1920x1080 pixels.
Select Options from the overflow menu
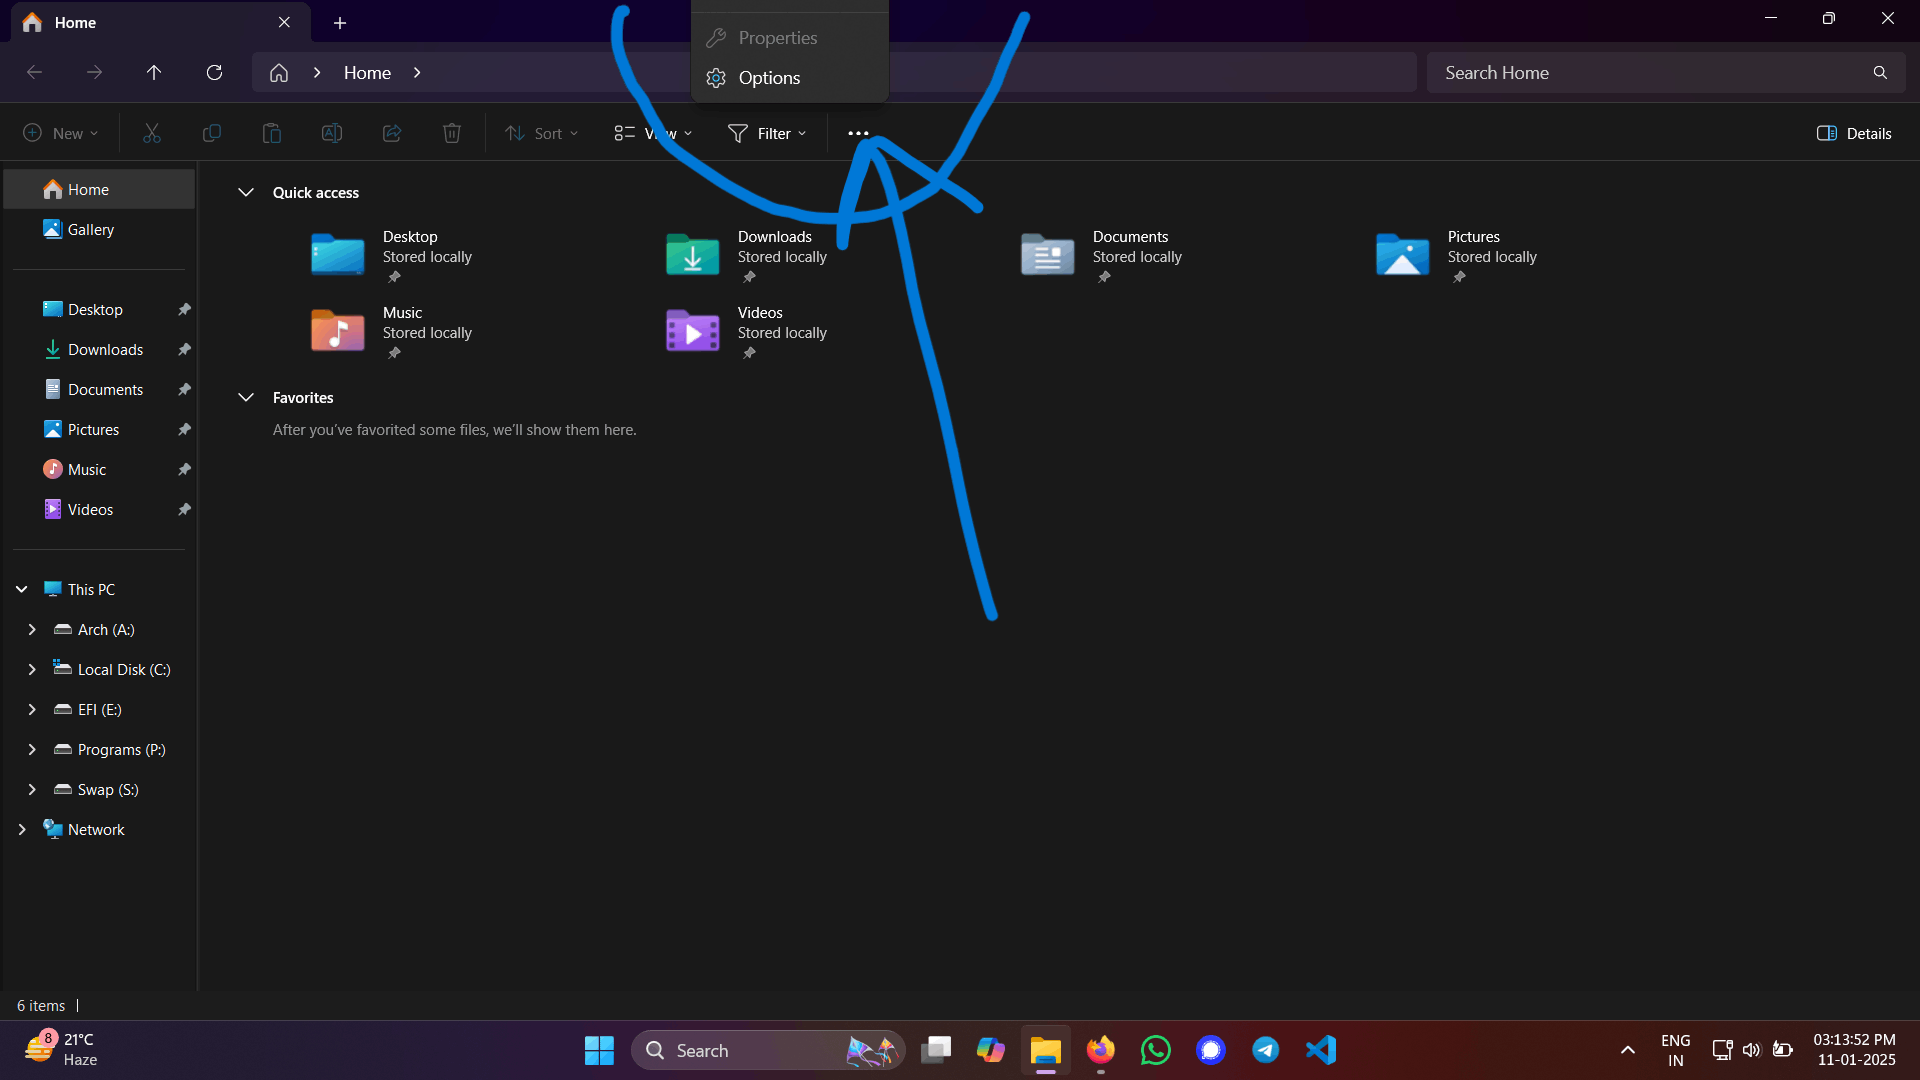click(768, 78)
